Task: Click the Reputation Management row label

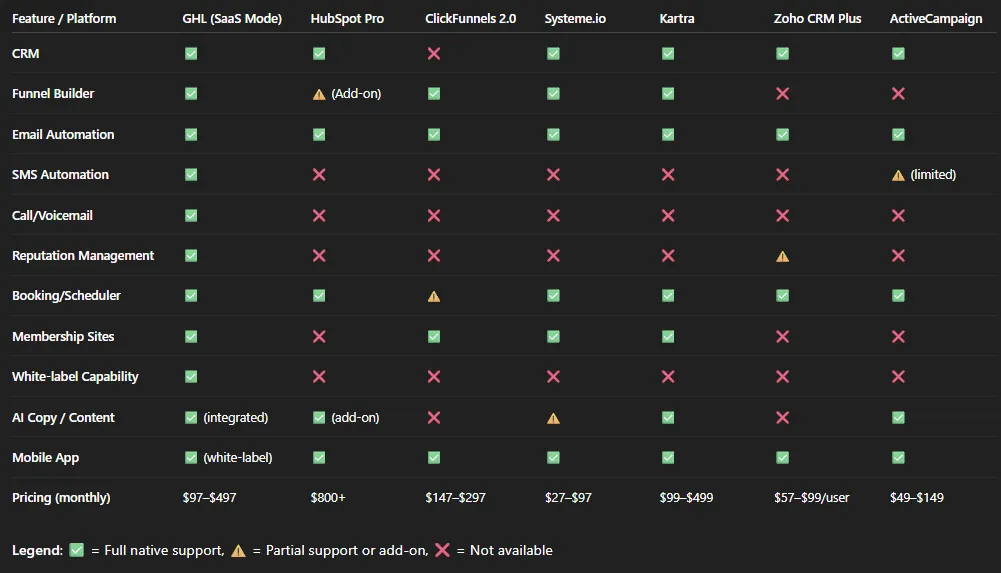Action: (x=83, y=256)
